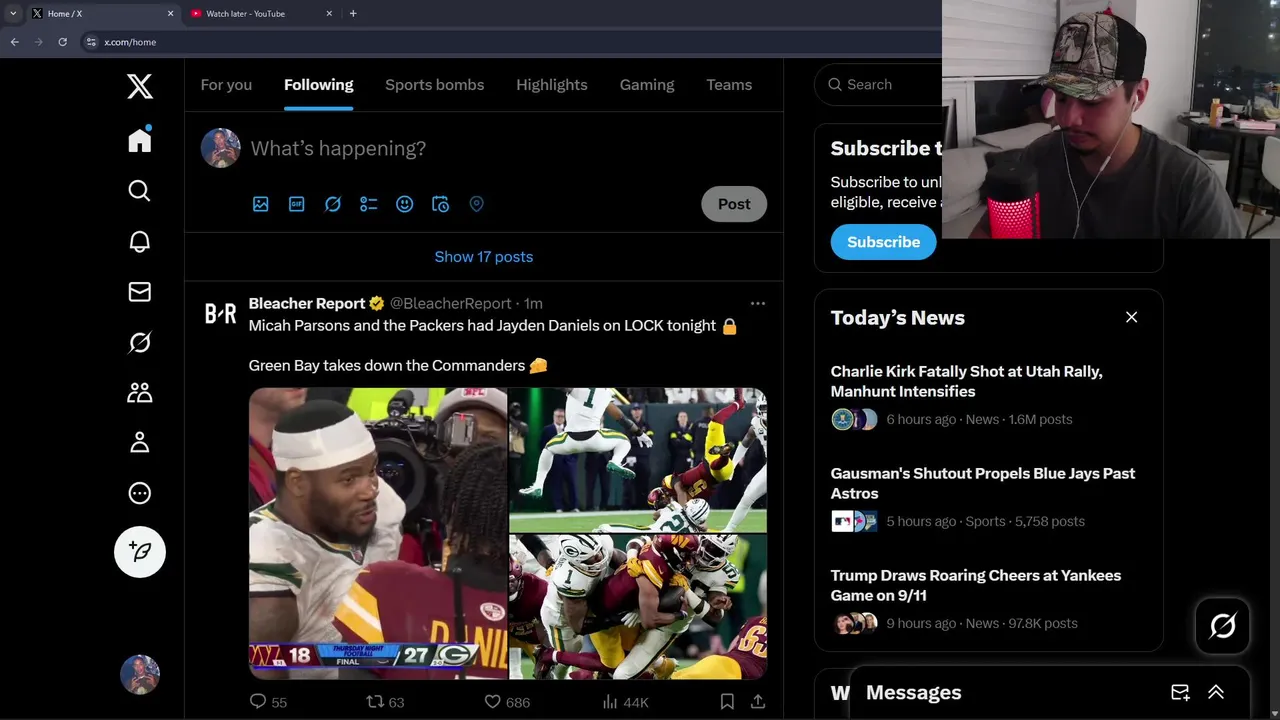
Task: Open emoji picker in composer
Action: tap(405, 204)
